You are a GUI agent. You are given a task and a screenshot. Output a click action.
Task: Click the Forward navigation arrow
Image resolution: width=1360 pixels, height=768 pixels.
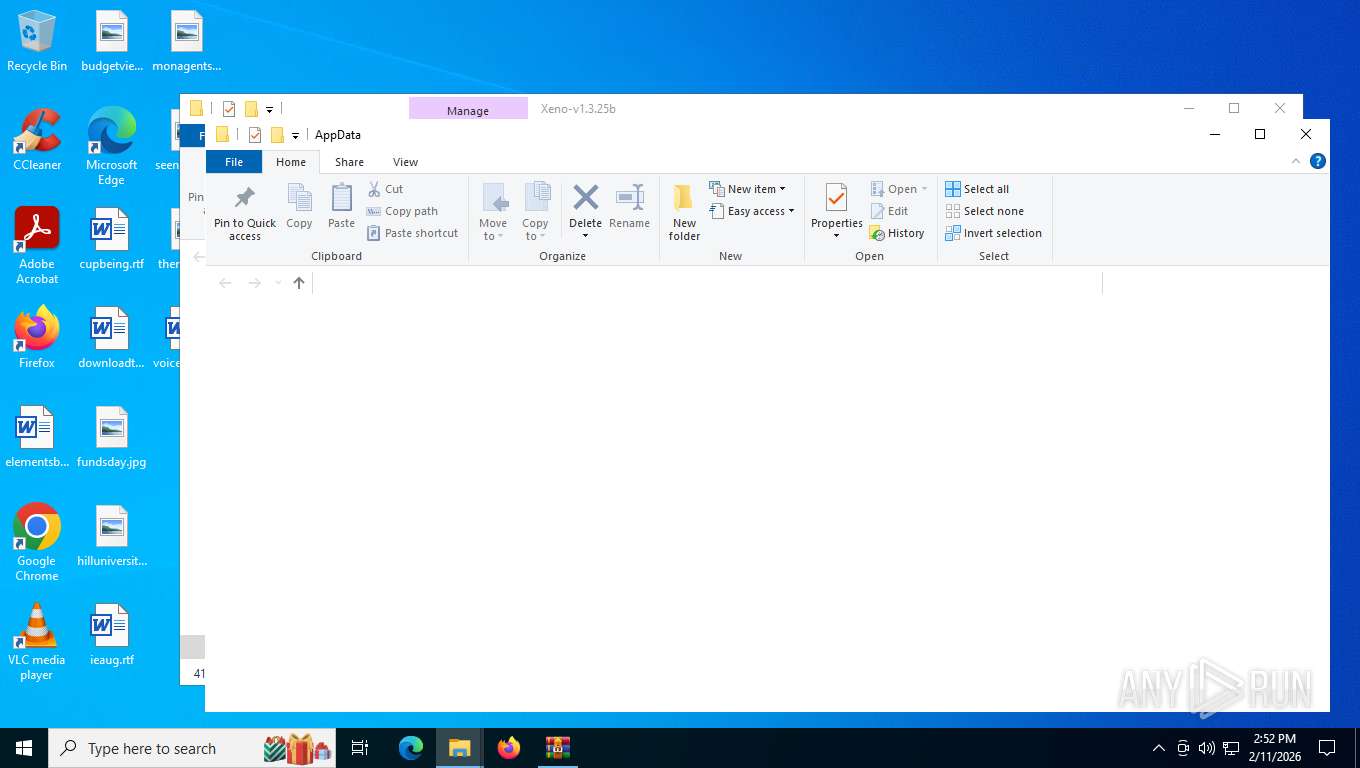pos(255,283)
